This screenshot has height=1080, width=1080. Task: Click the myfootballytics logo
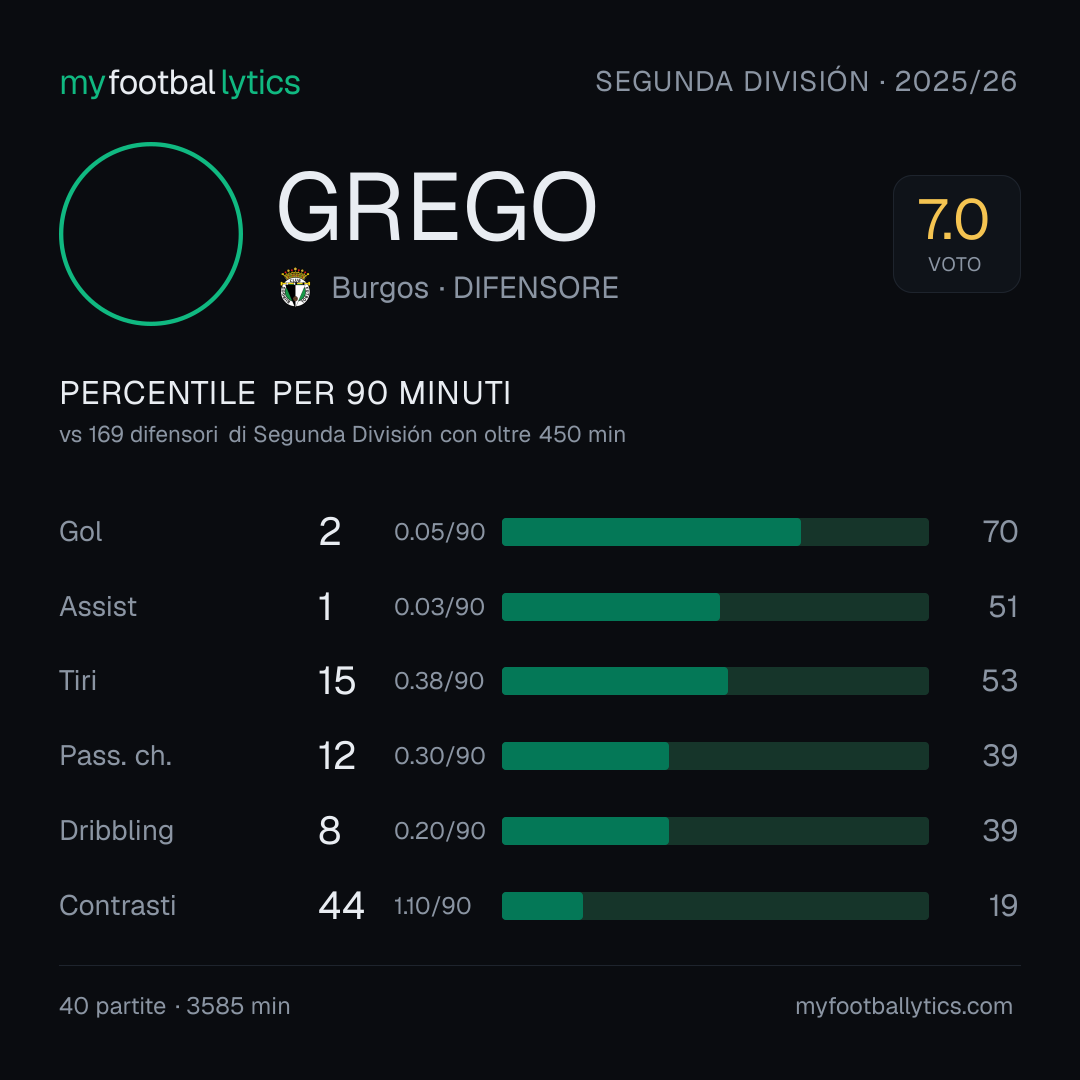180,83
